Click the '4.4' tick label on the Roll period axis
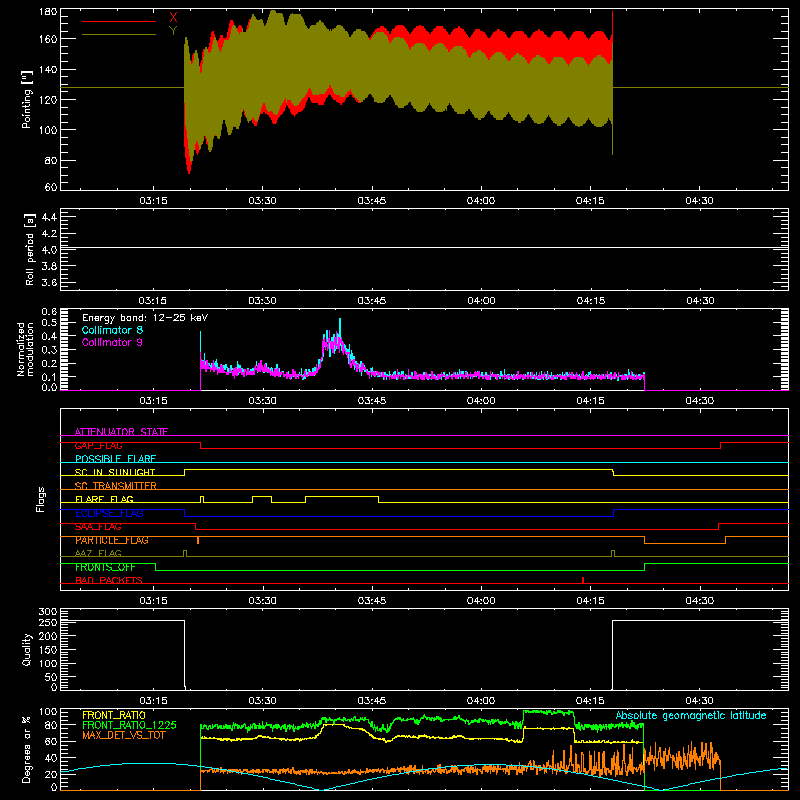 [x=49, y=217]
